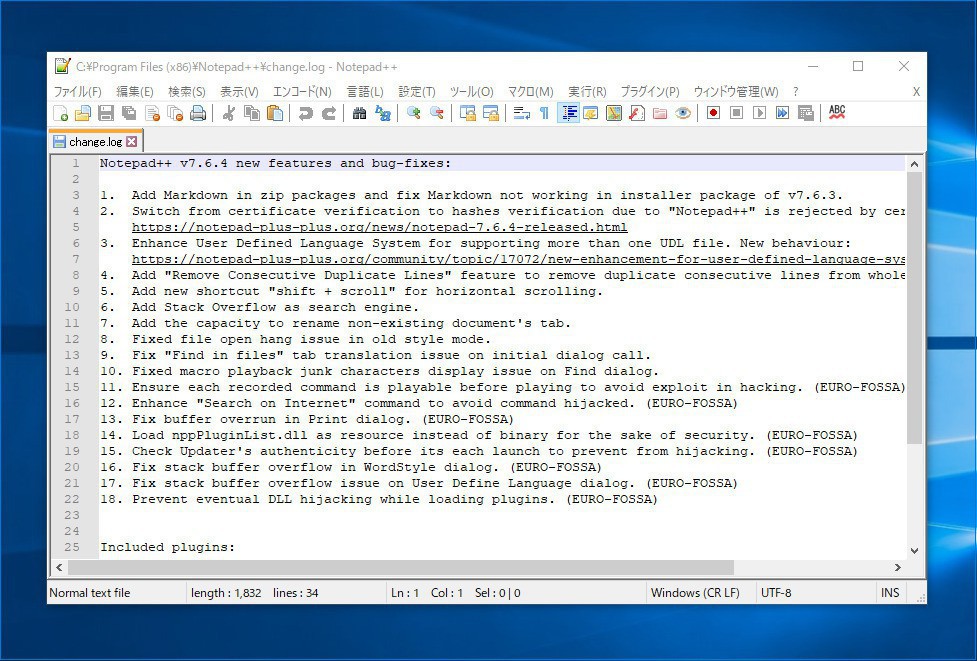Open the 言語(L) menu
Image resolution: width=977 pixels, height=661 pixels.
365,92
